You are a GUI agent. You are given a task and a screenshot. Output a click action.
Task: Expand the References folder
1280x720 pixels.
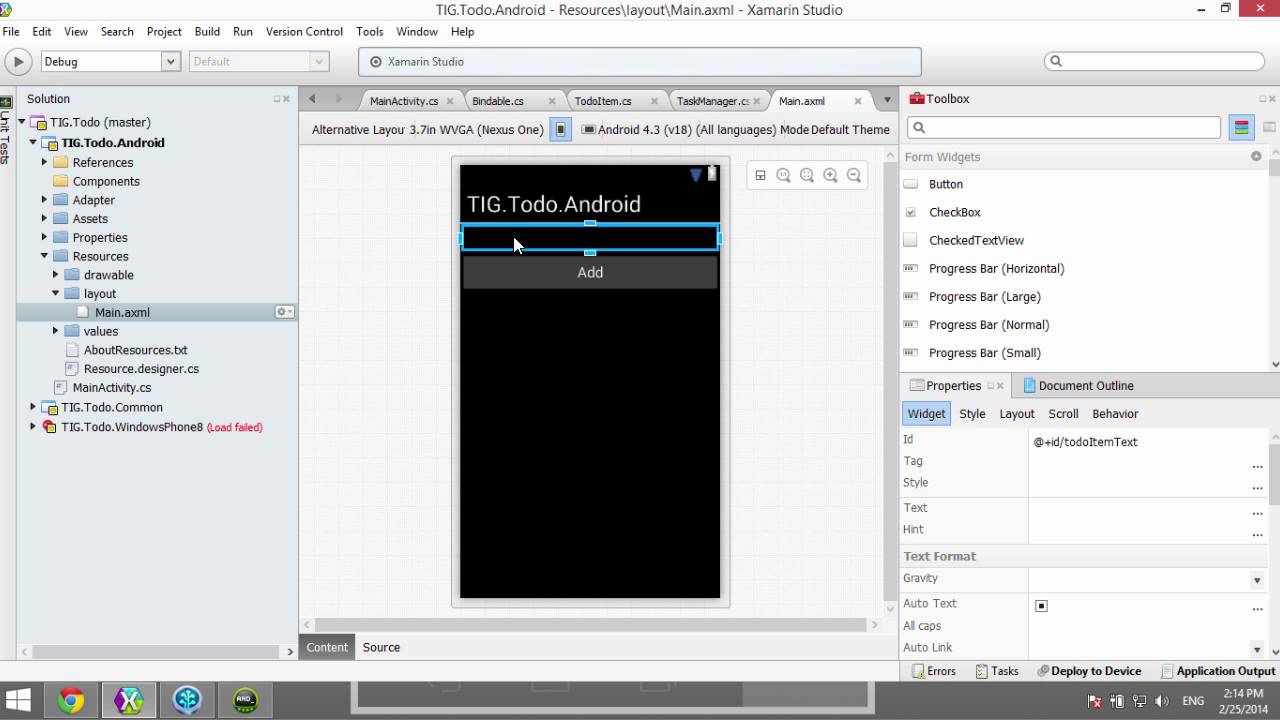(x=44, y=162)
